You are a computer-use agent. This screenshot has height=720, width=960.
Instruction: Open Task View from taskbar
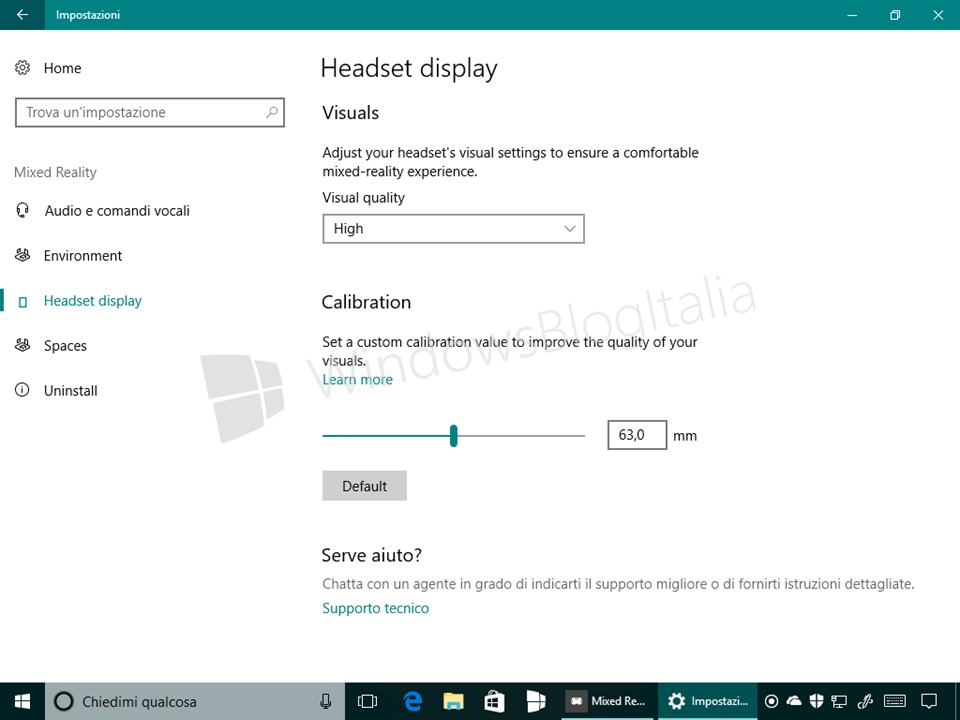pos(367,702)
